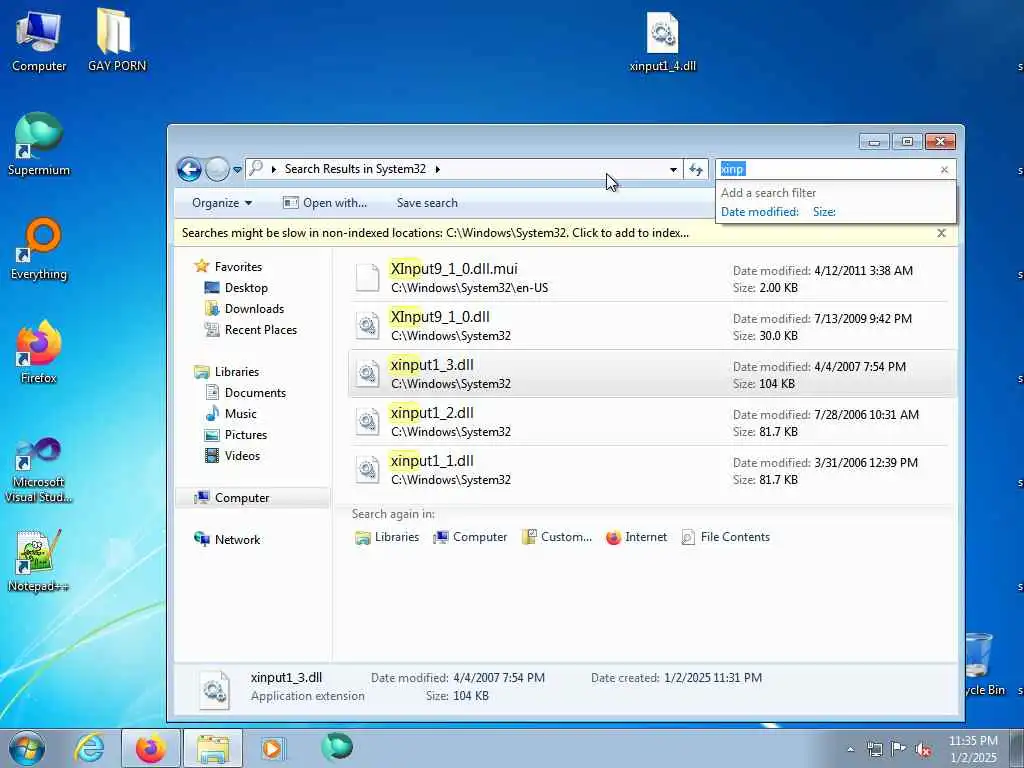This screenshot has height=768, width=1024.
Task: Click inside the xinp search field
Action: (826, 169)
